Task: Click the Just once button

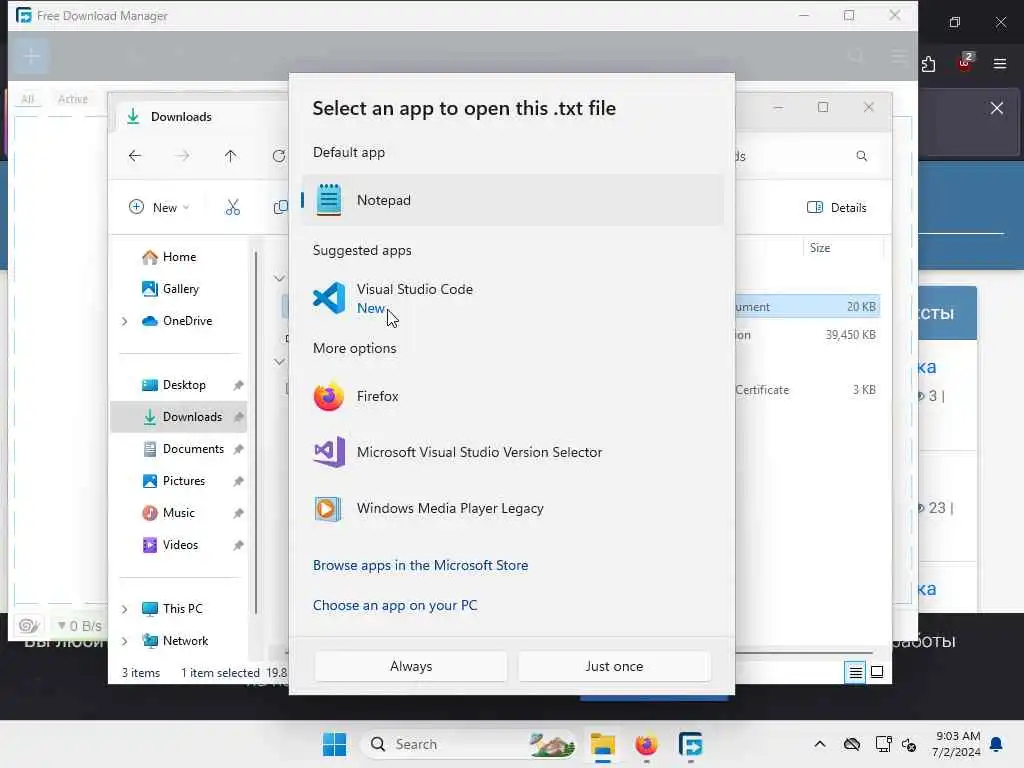Action: [x=614, y=666]
